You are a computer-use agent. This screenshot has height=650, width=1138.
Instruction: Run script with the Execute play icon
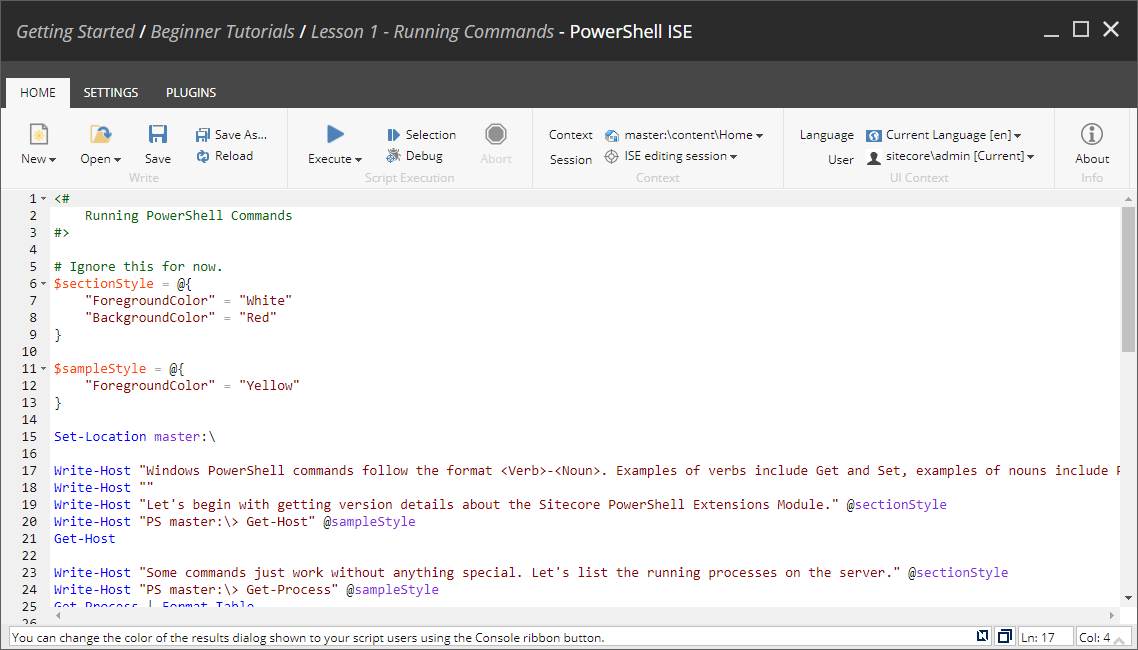[x=335, y=134]
